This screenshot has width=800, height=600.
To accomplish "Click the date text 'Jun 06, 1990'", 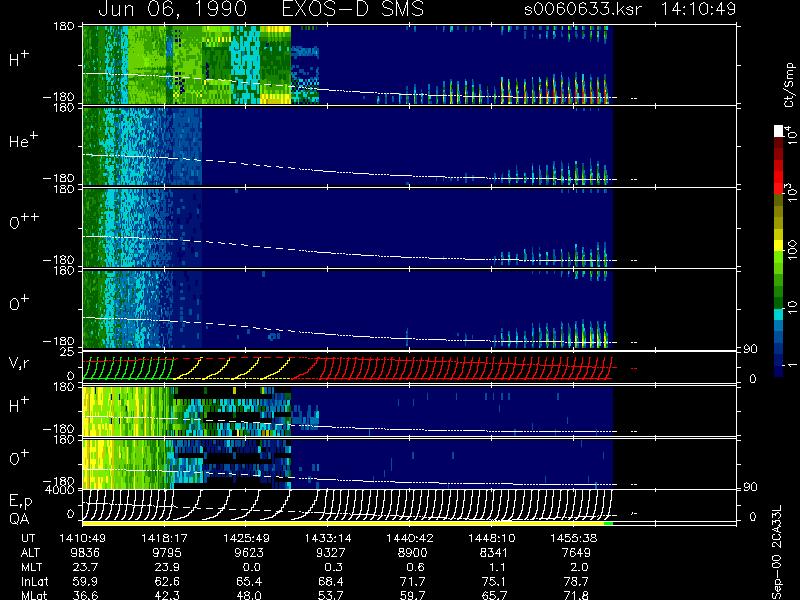I will click(x=172, y=9).
